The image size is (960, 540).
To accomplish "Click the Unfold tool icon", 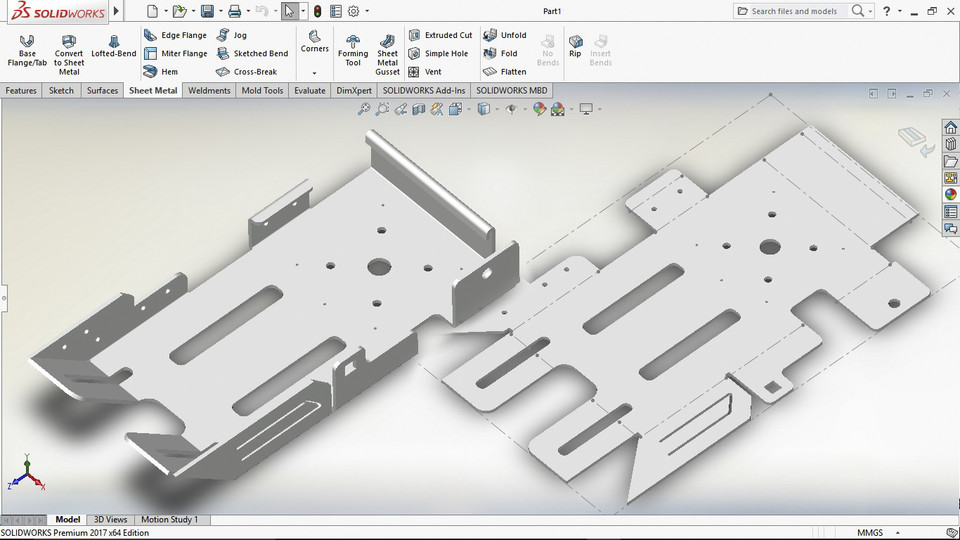I will [x=490, y=35].
